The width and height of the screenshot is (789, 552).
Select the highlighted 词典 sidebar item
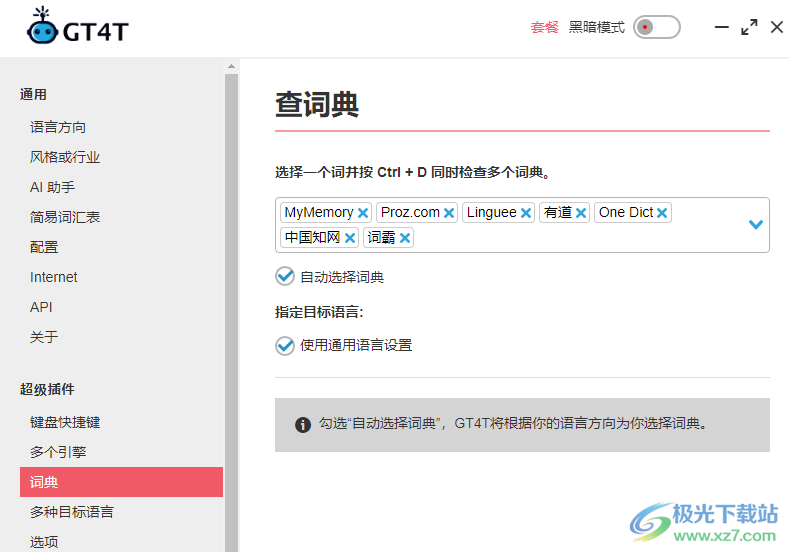[121, 482]
